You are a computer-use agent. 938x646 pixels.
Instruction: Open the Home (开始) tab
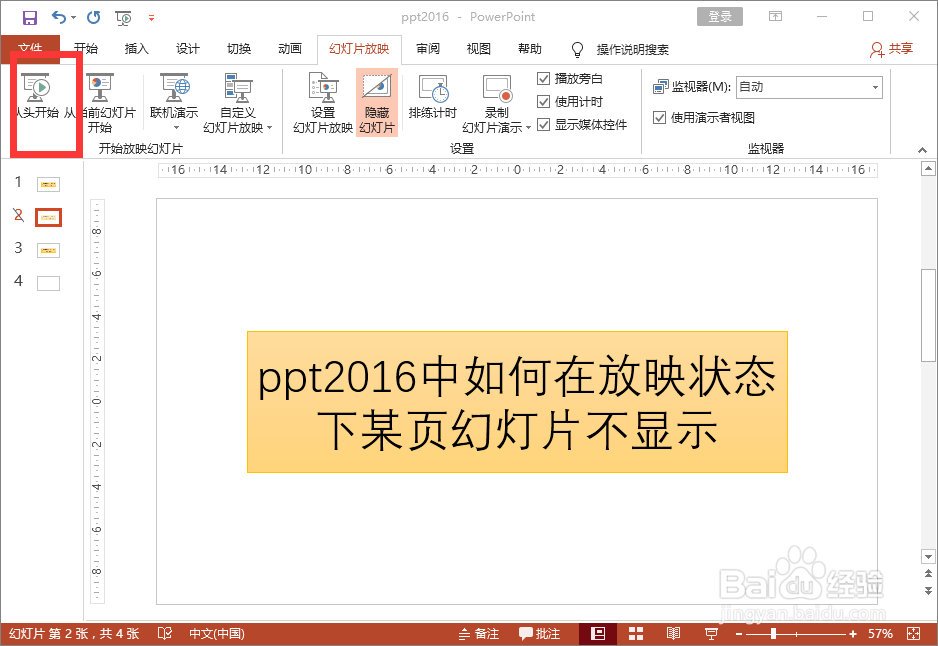point(86,49)
